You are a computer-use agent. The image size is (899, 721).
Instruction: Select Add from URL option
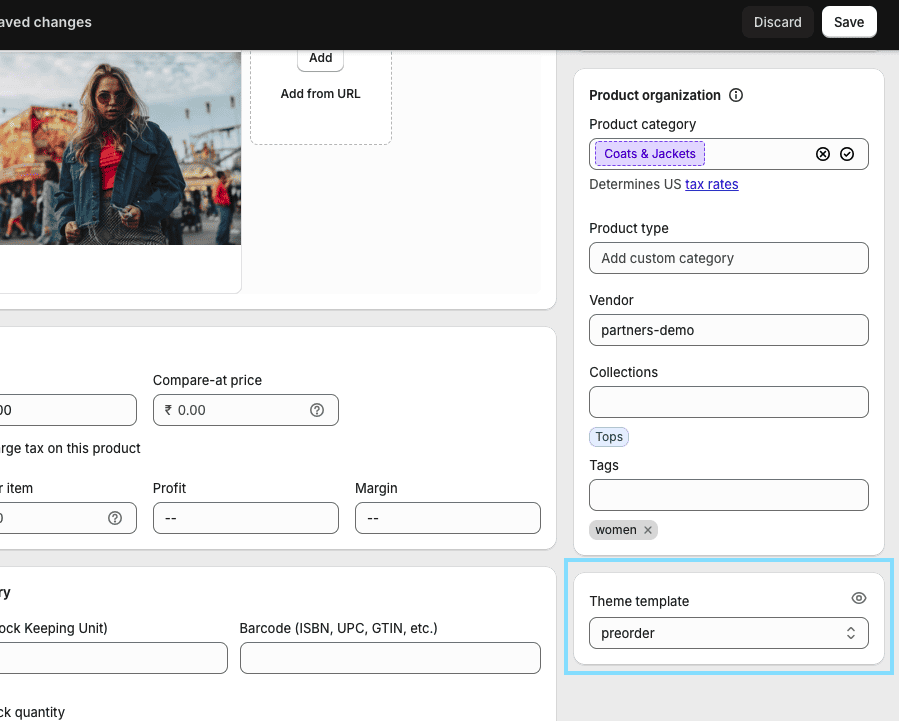320,94
